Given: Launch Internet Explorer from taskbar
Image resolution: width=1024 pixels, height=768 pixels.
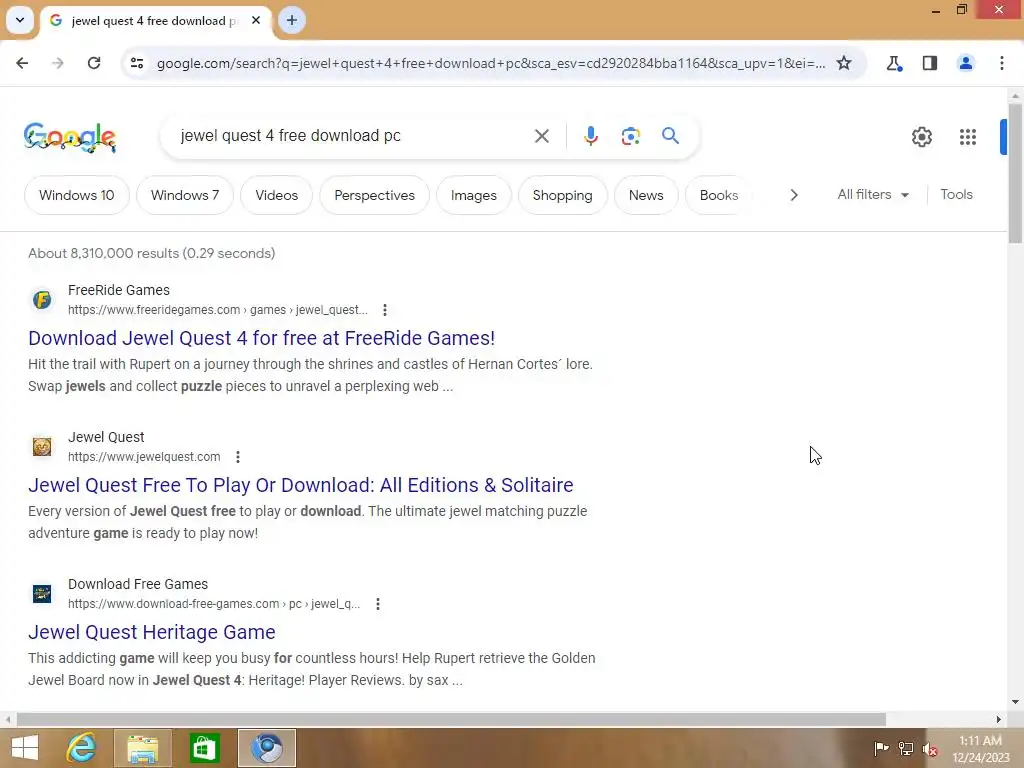Looking at the screenshot, I should (x=82, y=748).
